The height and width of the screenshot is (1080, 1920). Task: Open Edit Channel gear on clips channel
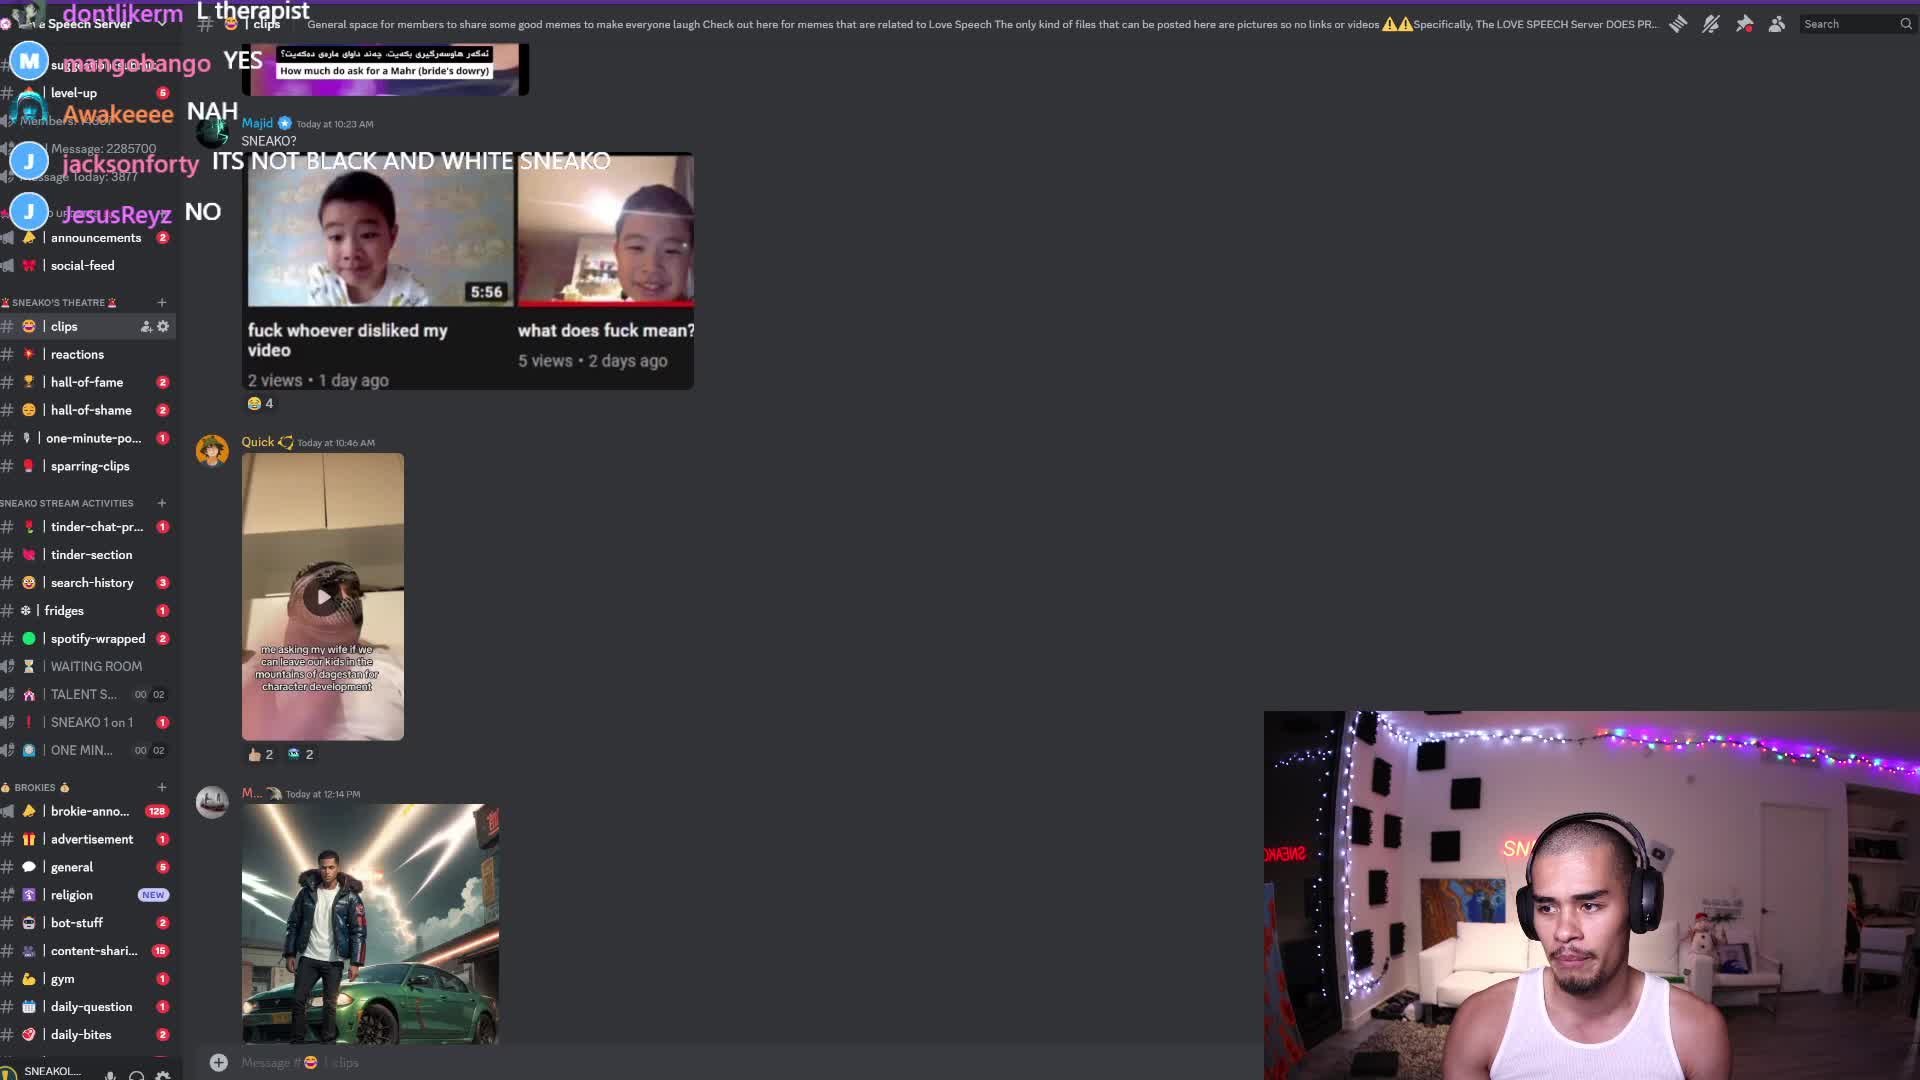[x=164, y=326]
